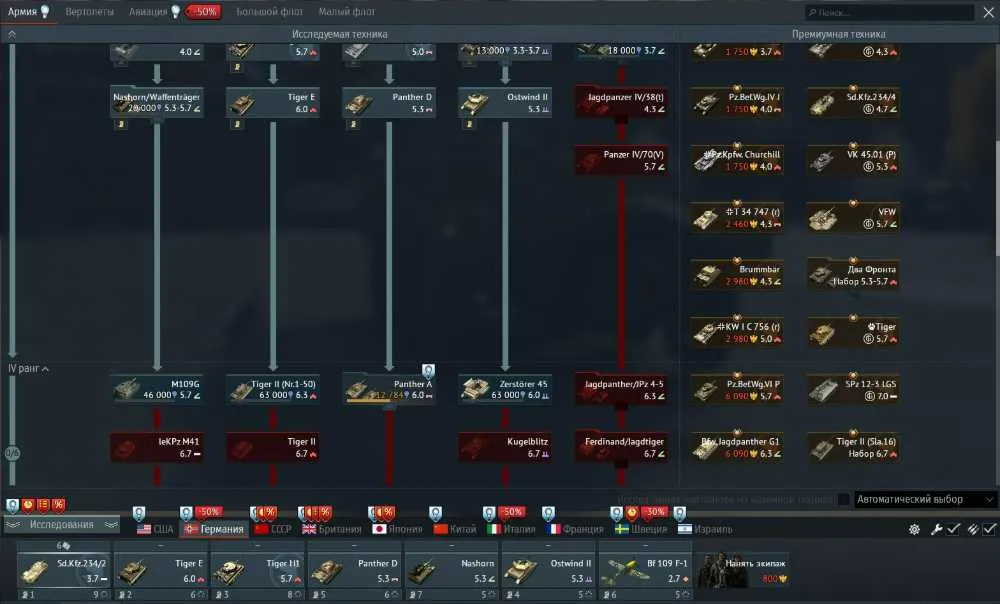Open the Автоматический выбор dropdown
The height and width of the screenshot is (604, 1000).
[924, 499]
